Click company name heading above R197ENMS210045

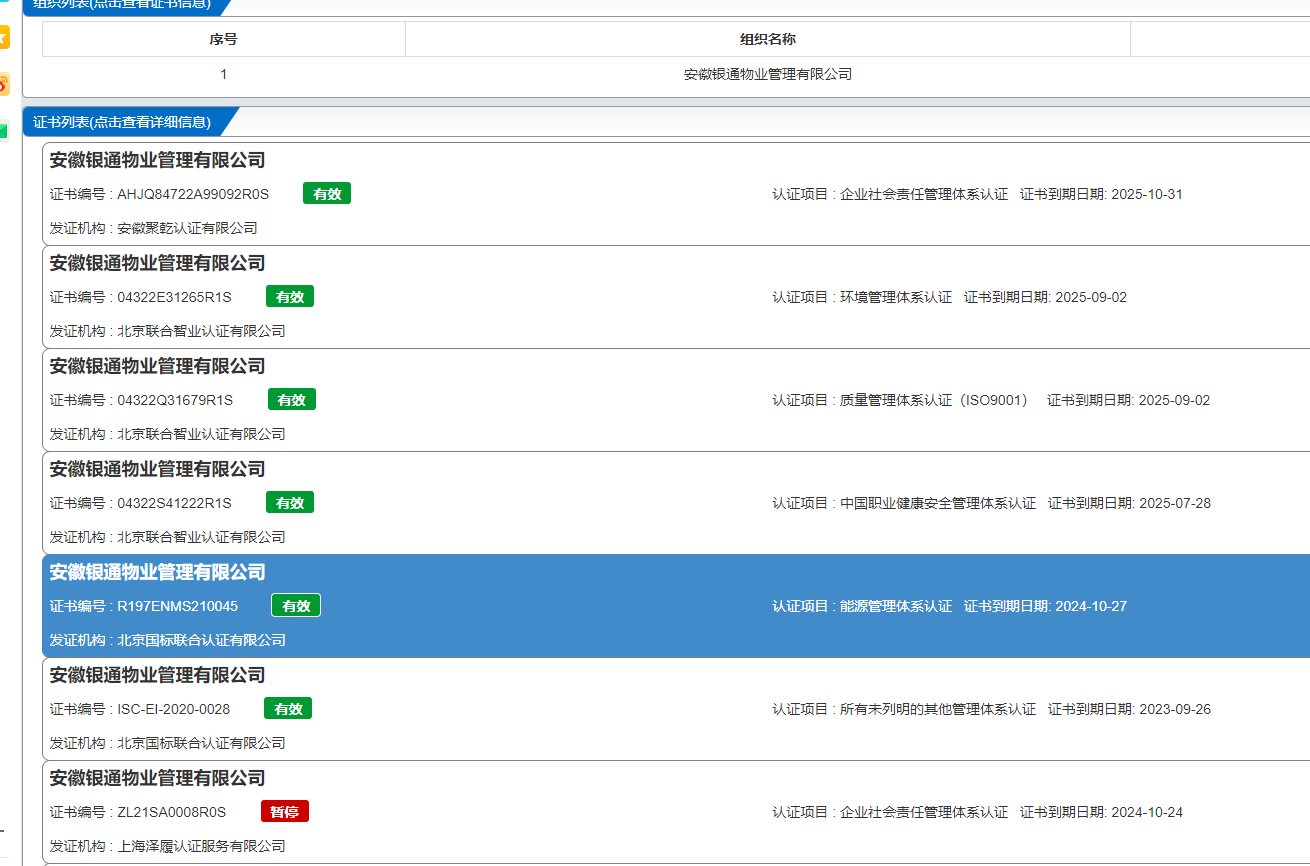[x=158, y=572]
